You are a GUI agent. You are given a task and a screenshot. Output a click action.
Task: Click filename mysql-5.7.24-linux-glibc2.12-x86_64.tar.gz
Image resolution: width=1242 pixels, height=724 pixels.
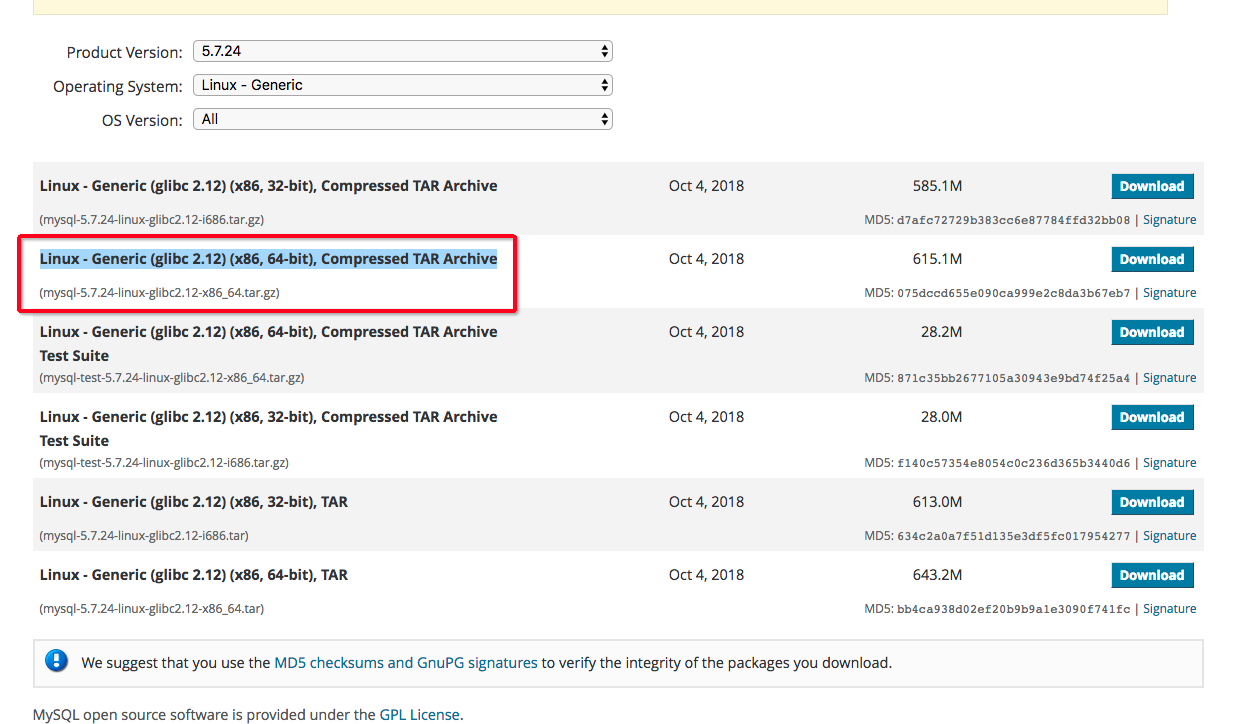(x=159, y=293)
